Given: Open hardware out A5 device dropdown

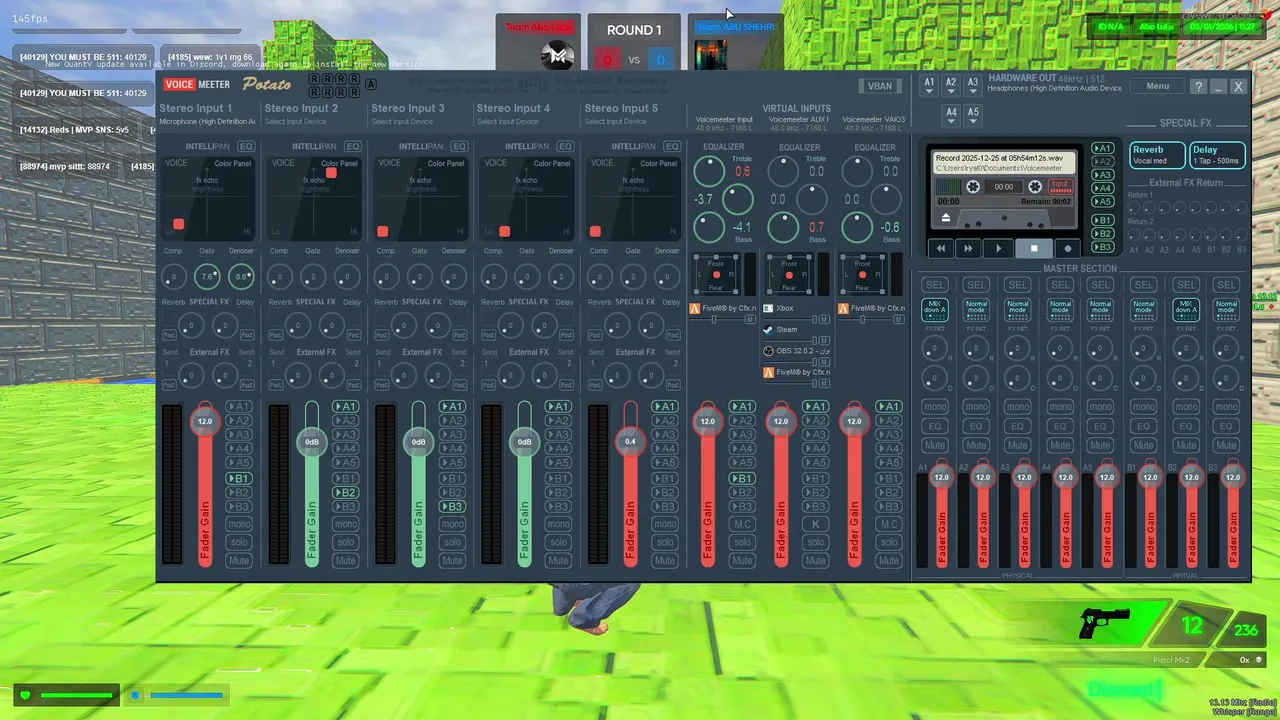Looking at the screenshot, I should click(x=973, y=116).
